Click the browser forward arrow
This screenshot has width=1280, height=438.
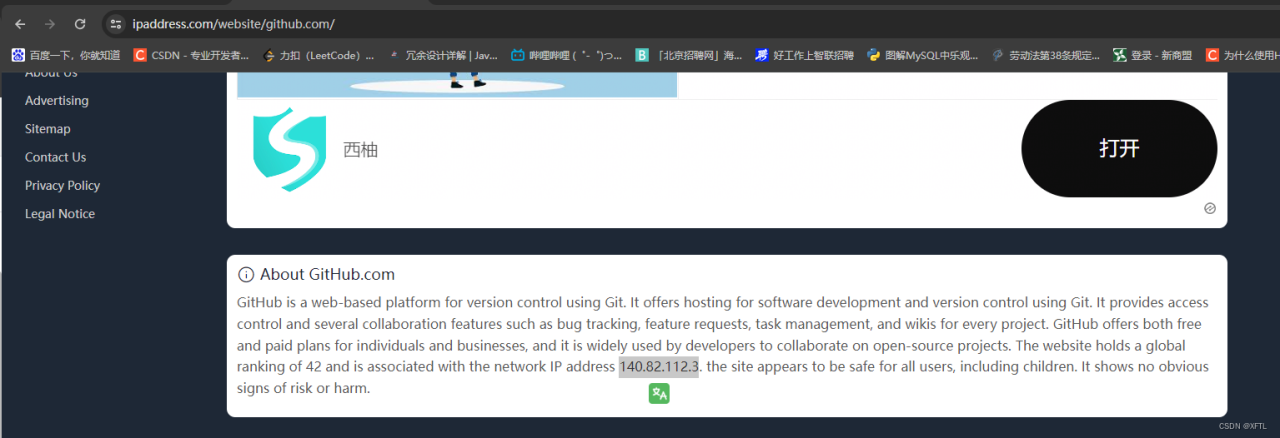50,24
